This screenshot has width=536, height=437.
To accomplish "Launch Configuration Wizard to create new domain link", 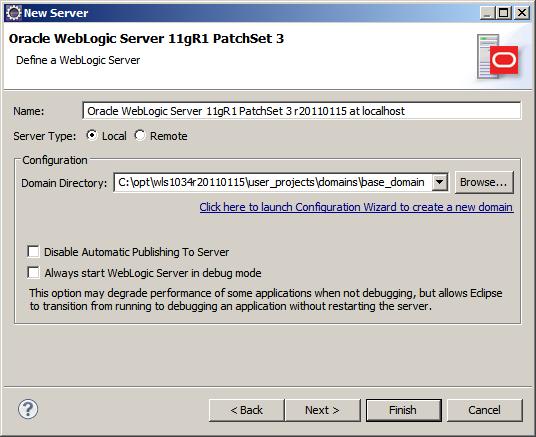I will tap(356, 207).
